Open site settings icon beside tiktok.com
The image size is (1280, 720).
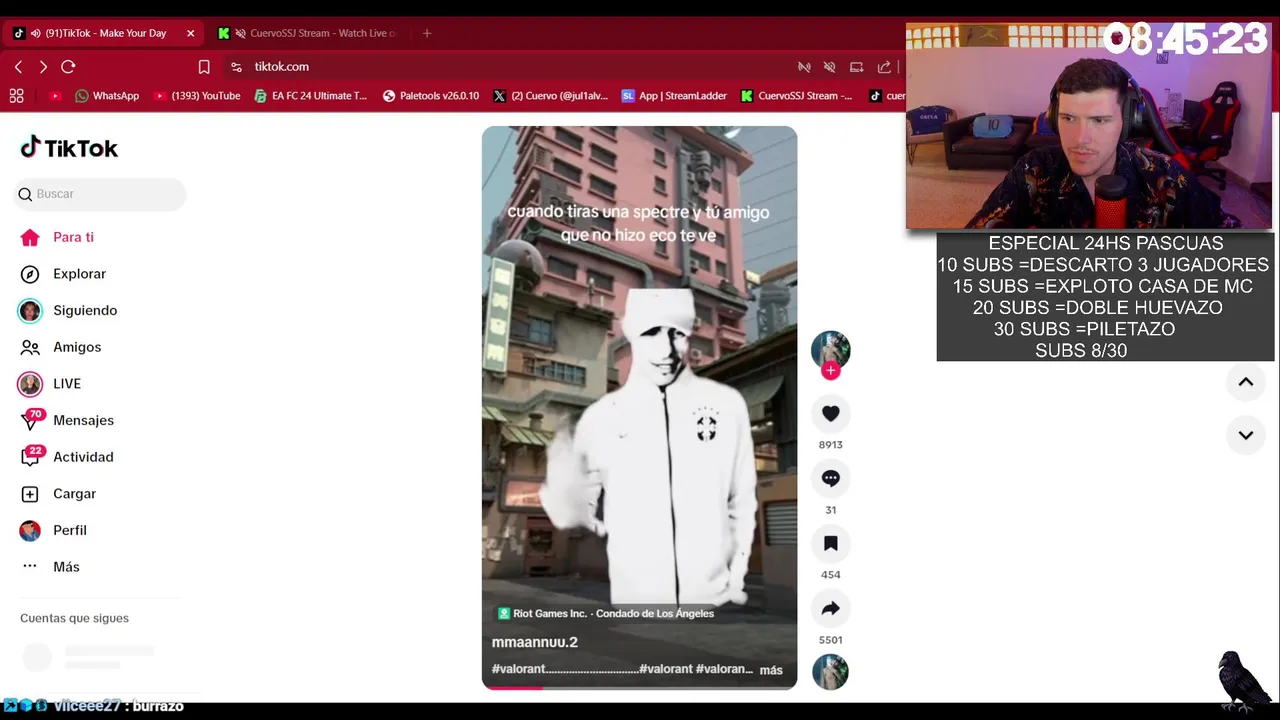236,67
